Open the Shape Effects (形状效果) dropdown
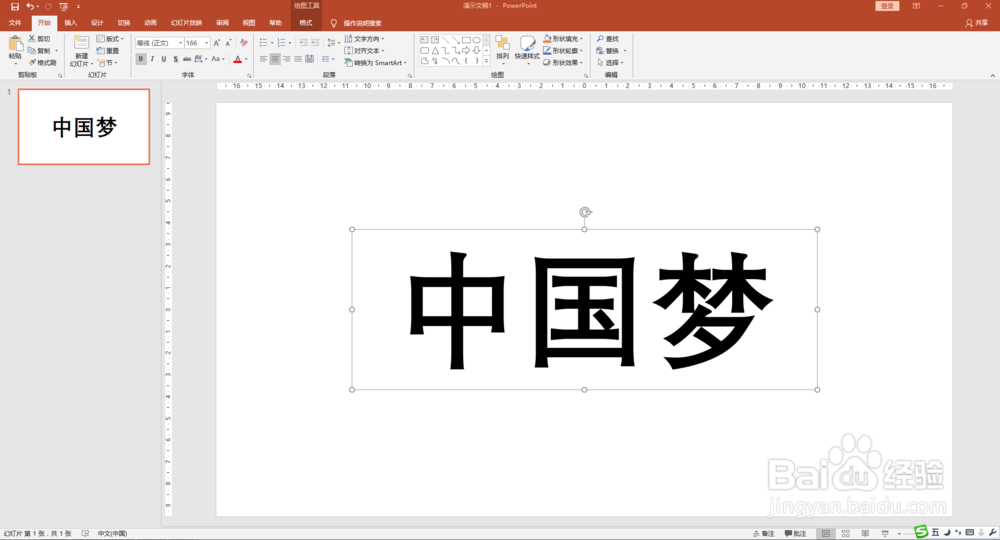Viewport: 1000px width, 540px height. point(563,62)
